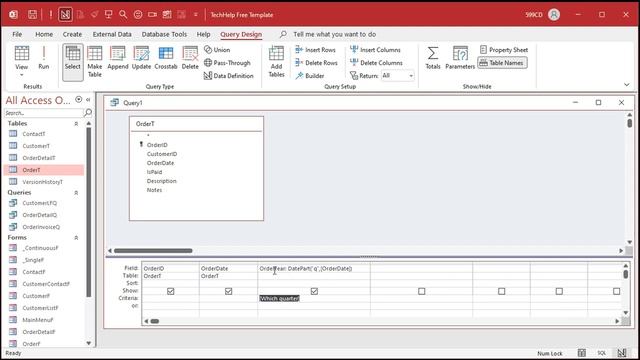Click the user account avatar icon
Image resolution: width=640 pixels, height=360 pixels.
click(x=554, y=15)
